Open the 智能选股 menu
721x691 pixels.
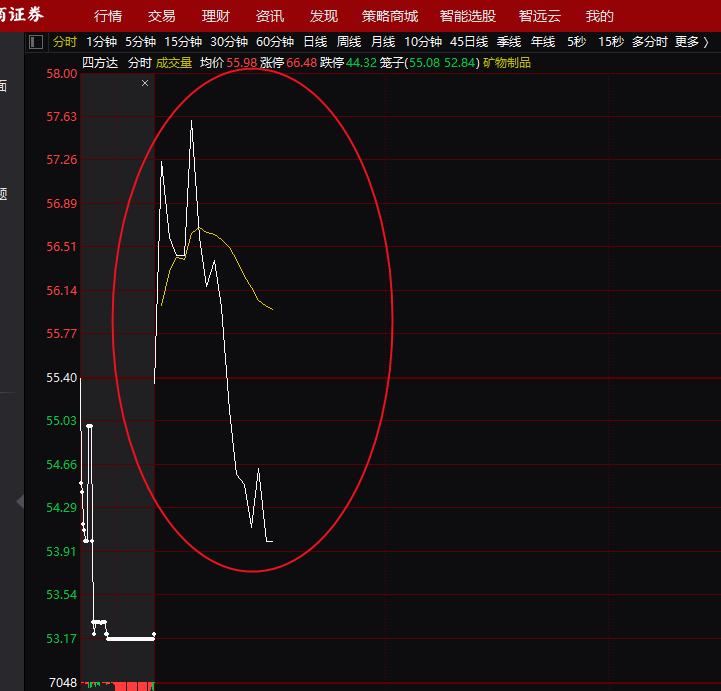coord(468,17)
